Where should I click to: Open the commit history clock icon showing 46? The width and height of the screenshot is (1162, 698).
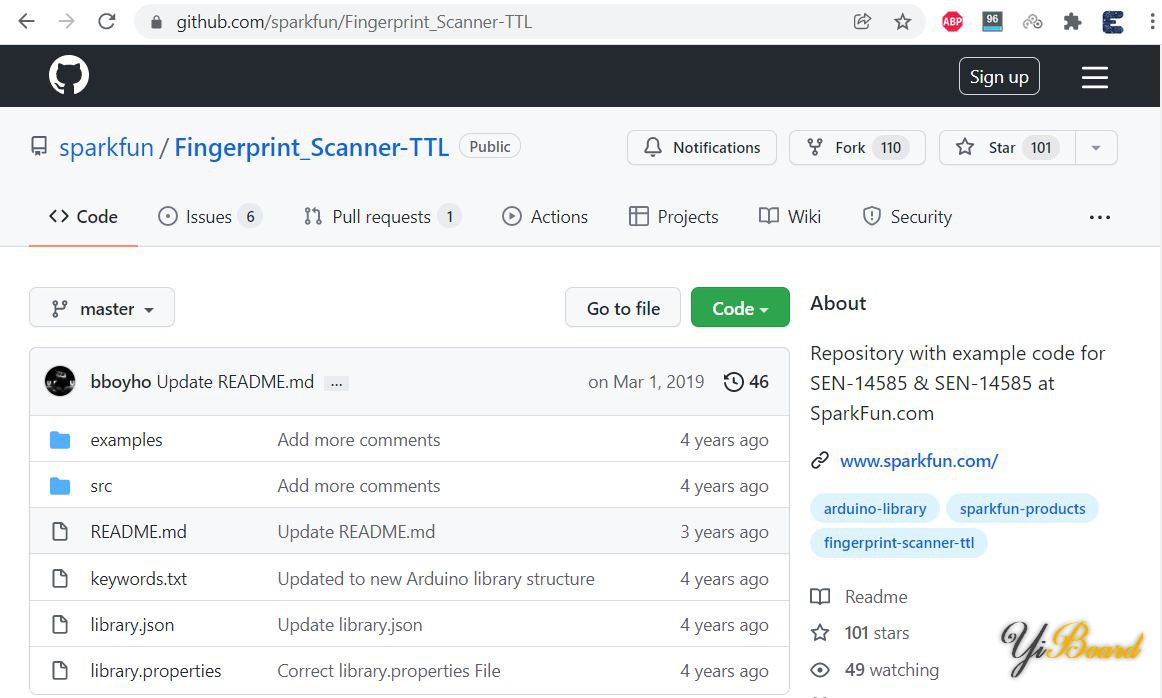click(733, 382)
